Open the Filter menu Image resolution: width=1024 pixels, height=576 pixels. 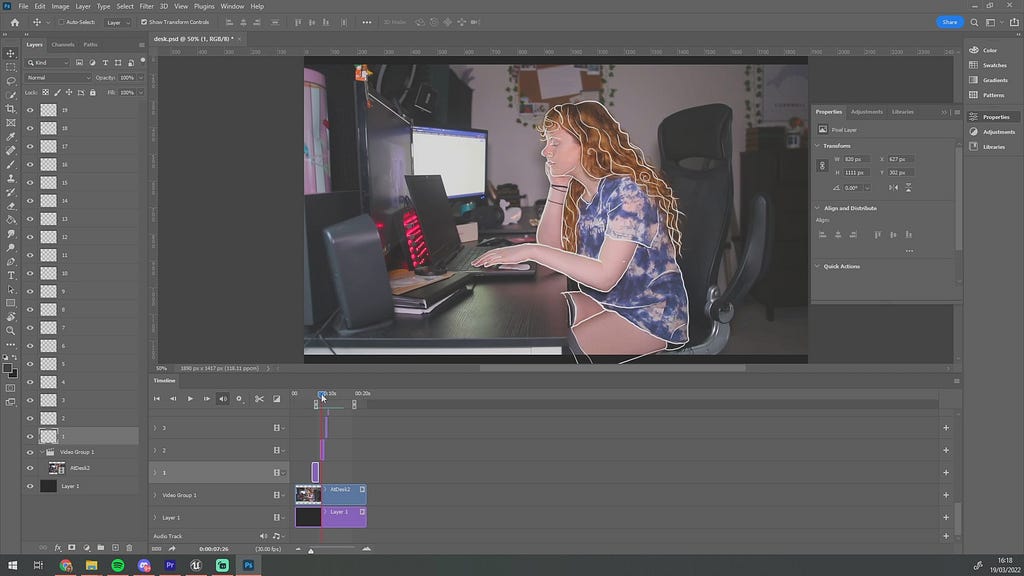[x=146, y=7]
